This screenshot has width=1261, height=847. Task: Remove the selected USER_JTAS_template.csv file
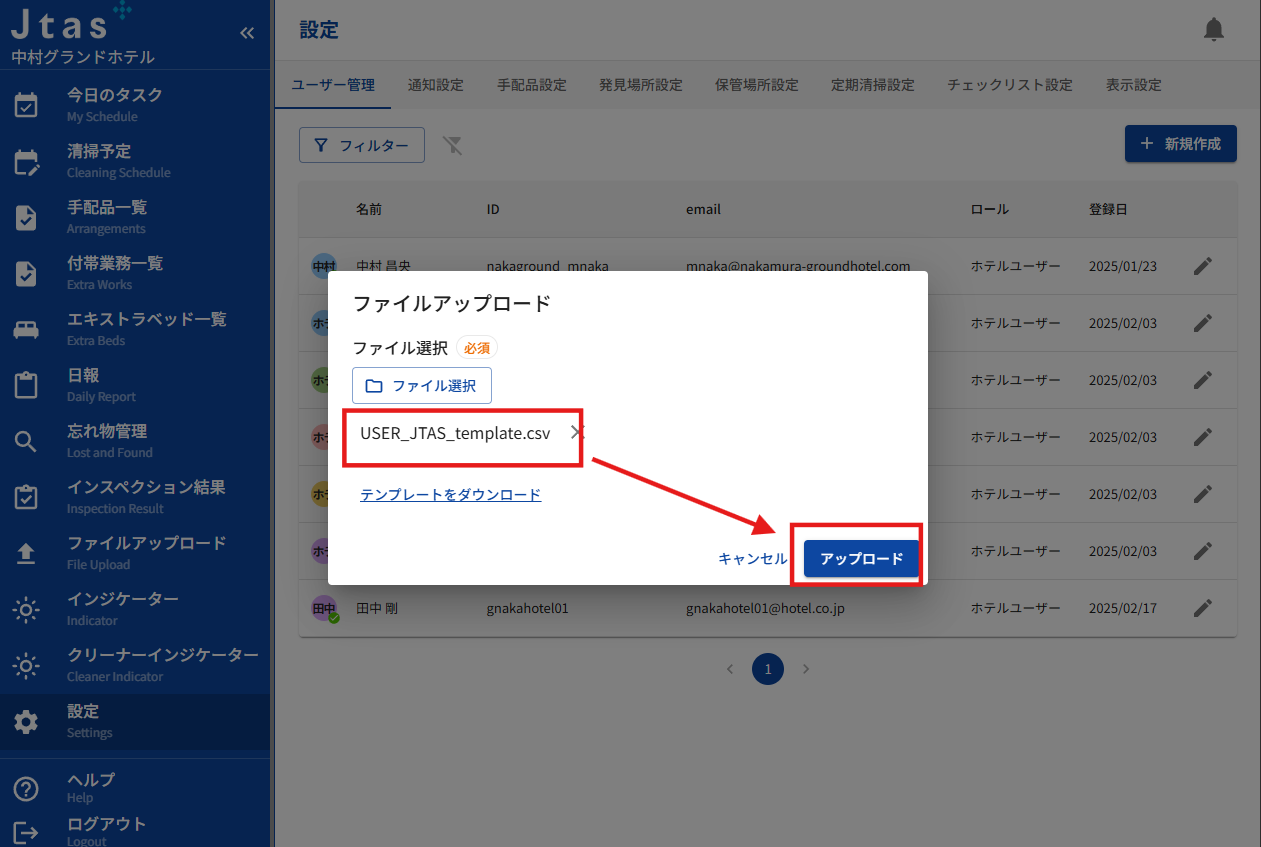(x=577, y=432)
